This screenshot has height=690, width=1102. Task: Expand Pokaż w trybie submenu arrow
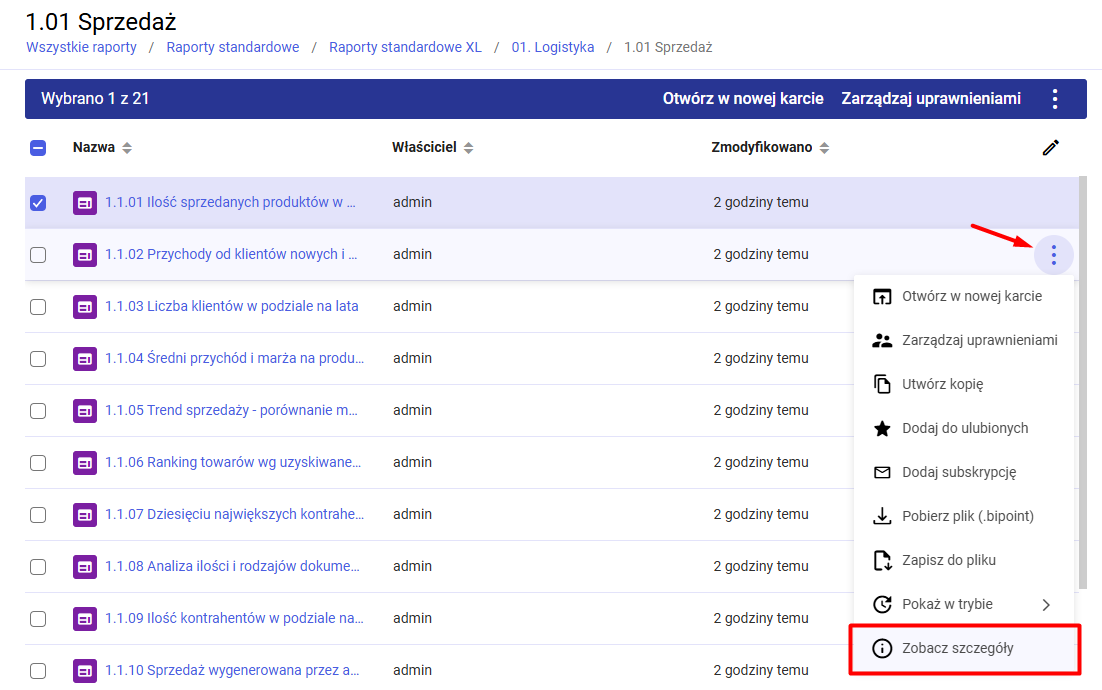[1046, 604]
